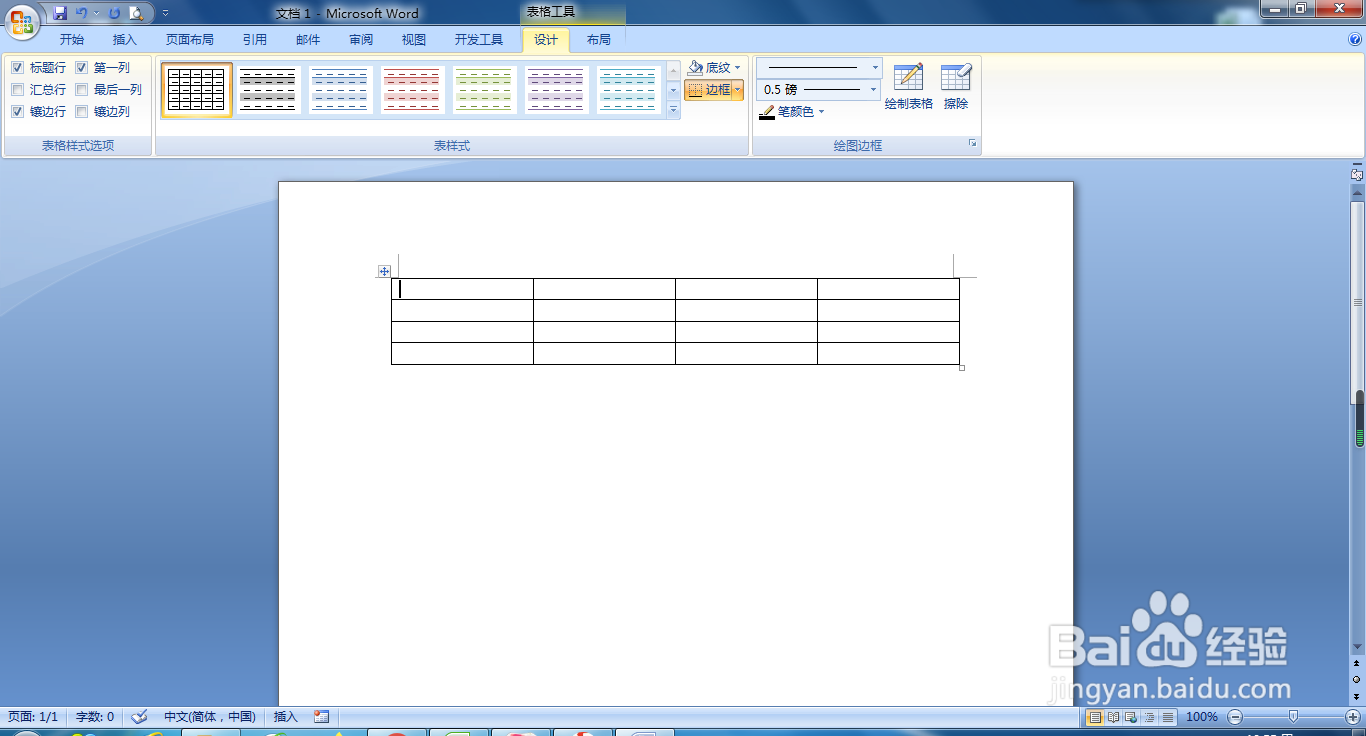Click the word count 字数: 0
The height and width of the screenshot is (736, 1366).
pos(95,717)
